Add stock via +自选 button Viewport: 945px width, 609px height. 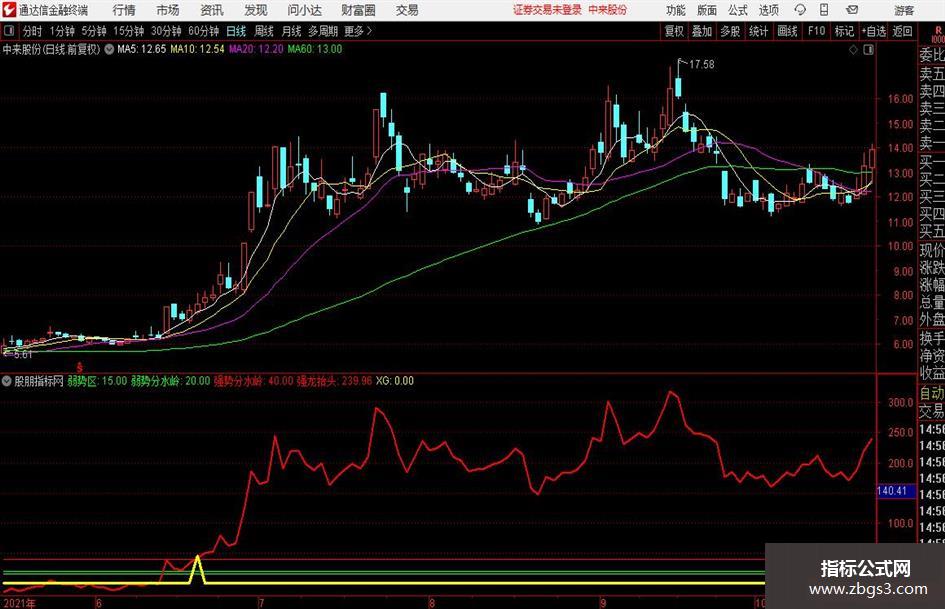873,31
